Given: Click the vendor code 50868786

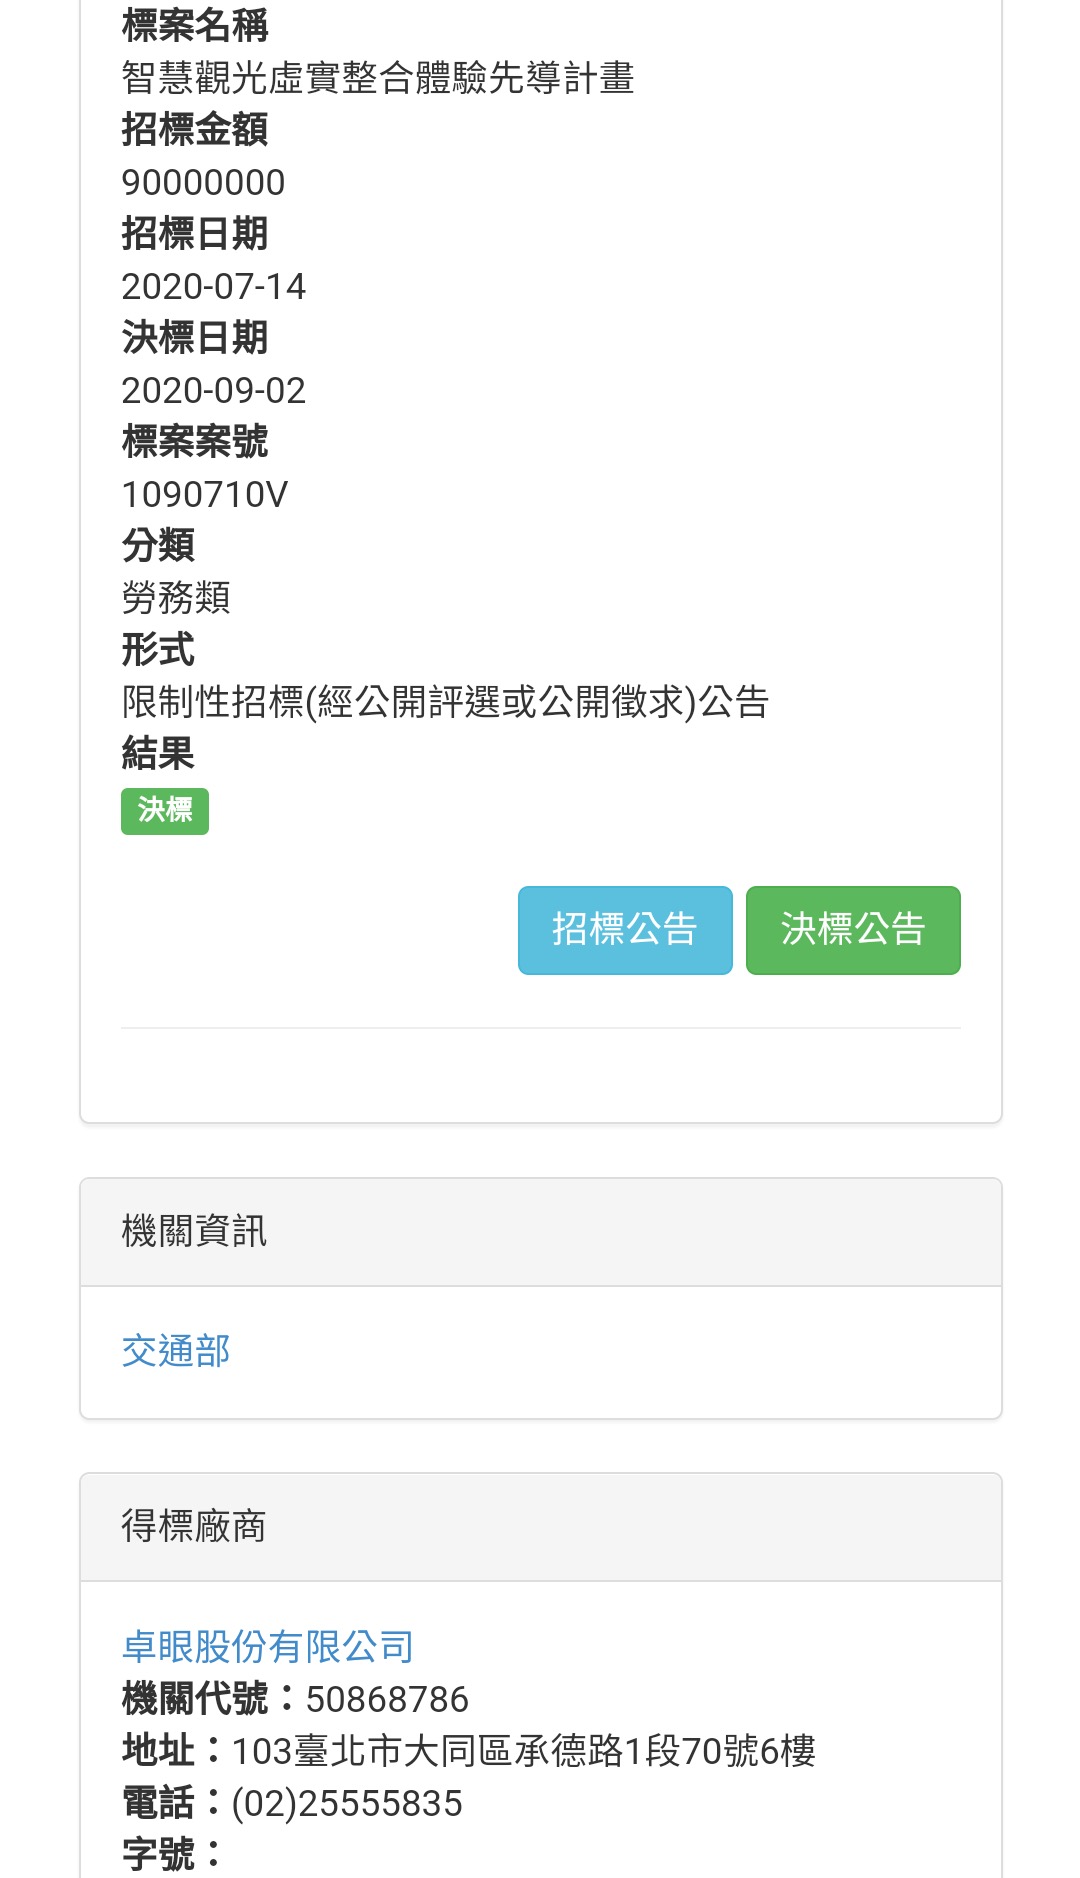Looking at the screenshot, I should pos(387,1699).
